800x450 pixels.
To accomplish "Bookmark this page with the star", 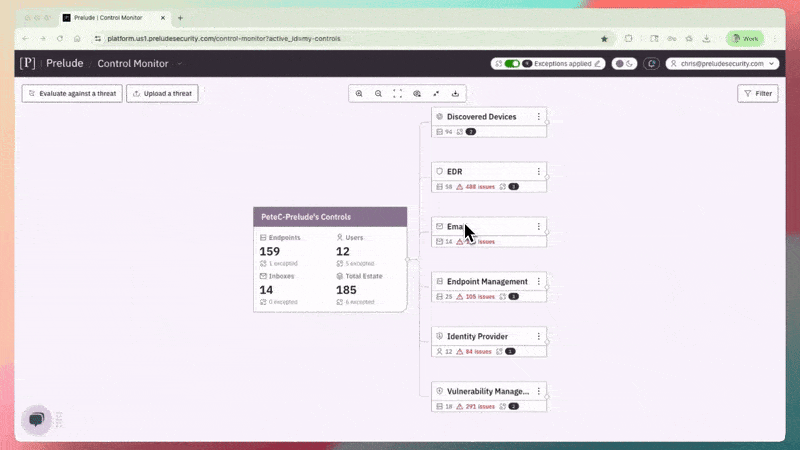I will click(604, 39).
